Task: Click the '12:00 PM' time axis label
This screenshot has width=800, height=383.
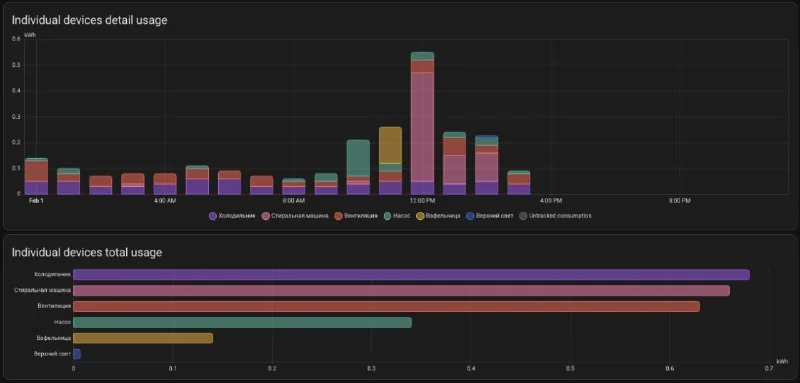Action: coord(422,201)
